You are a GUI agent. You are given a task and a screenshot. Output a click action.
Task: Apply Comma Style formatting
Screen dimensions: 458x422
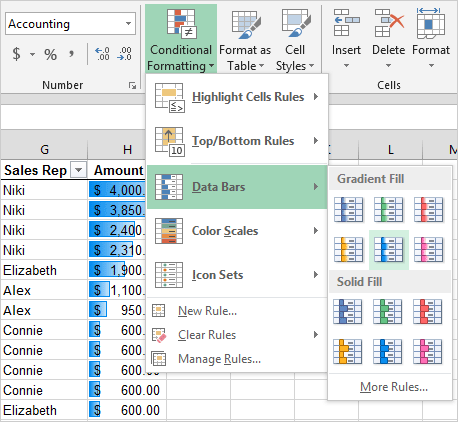(71, 53)
